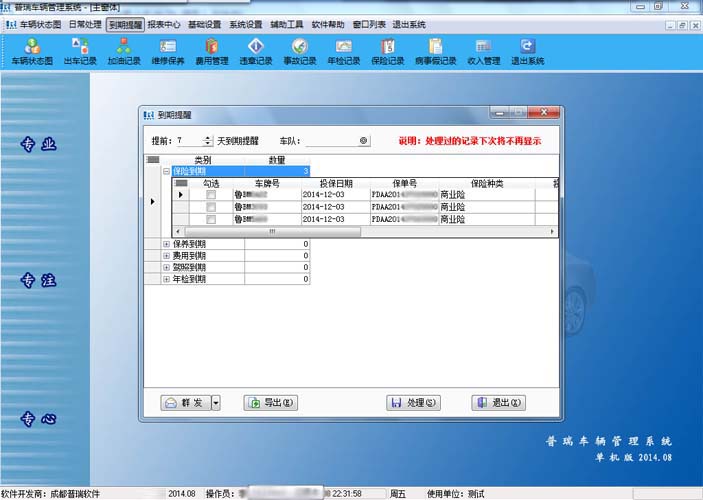Click the row indicator arrow of first insurance row
This screenshot has width=703, height=500.
click(x=181, y=195)
